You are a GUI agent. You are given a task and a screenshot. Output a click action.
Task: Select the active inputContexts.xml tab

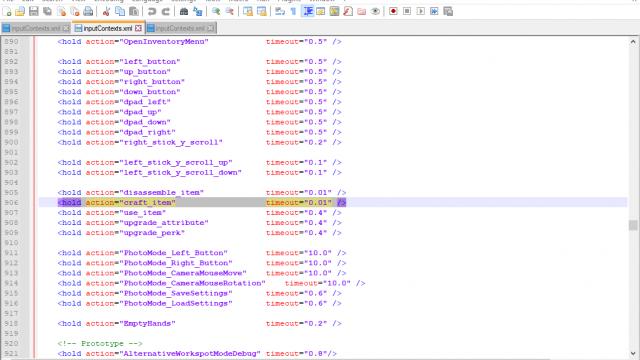point(108,28)
